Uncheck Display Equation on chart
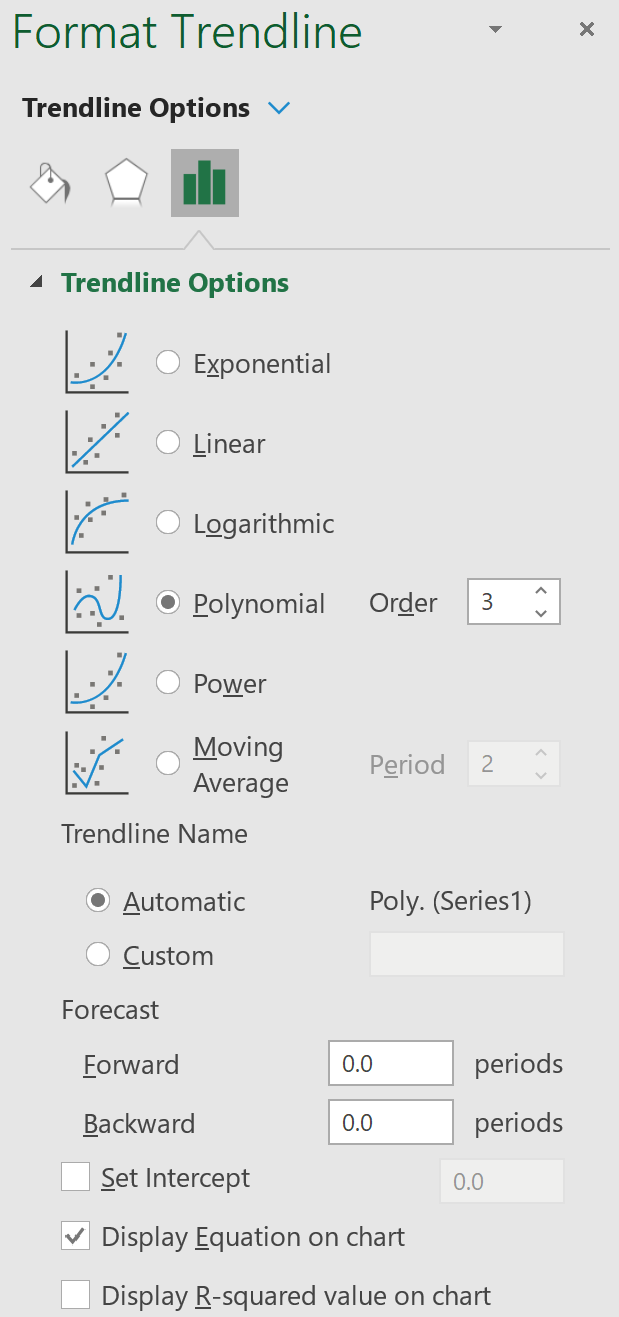Screen dimensions: 619x1317 tap(75, 1236)
